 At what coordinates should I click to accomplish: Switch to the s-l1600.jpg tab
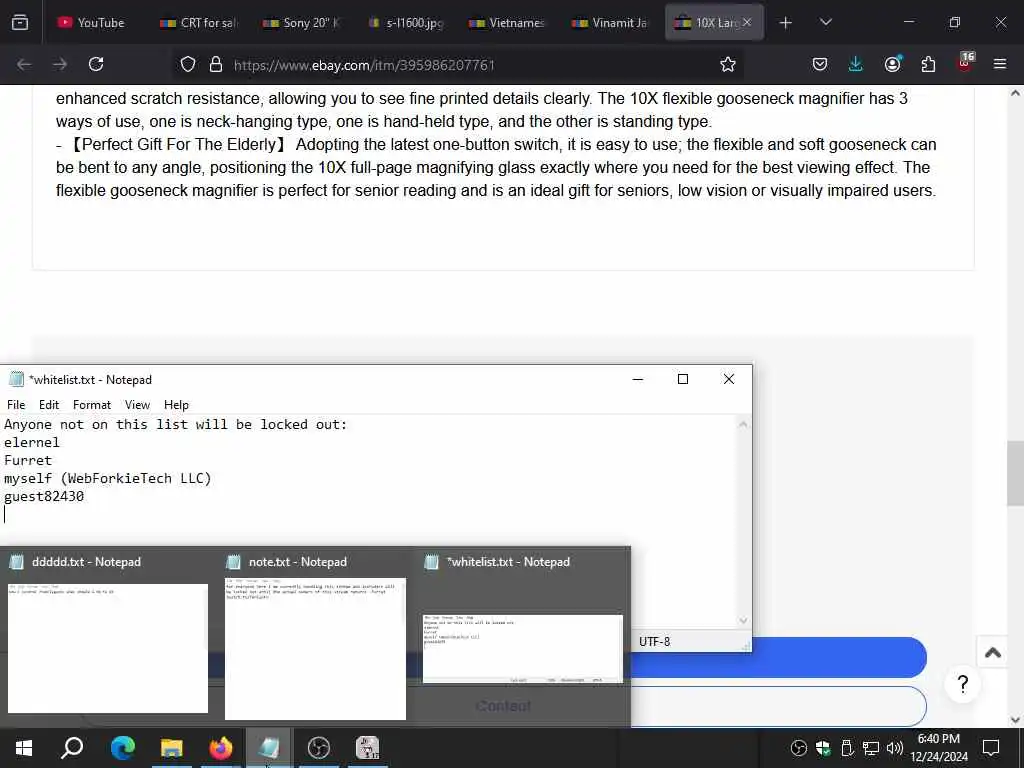click(404, 22)
